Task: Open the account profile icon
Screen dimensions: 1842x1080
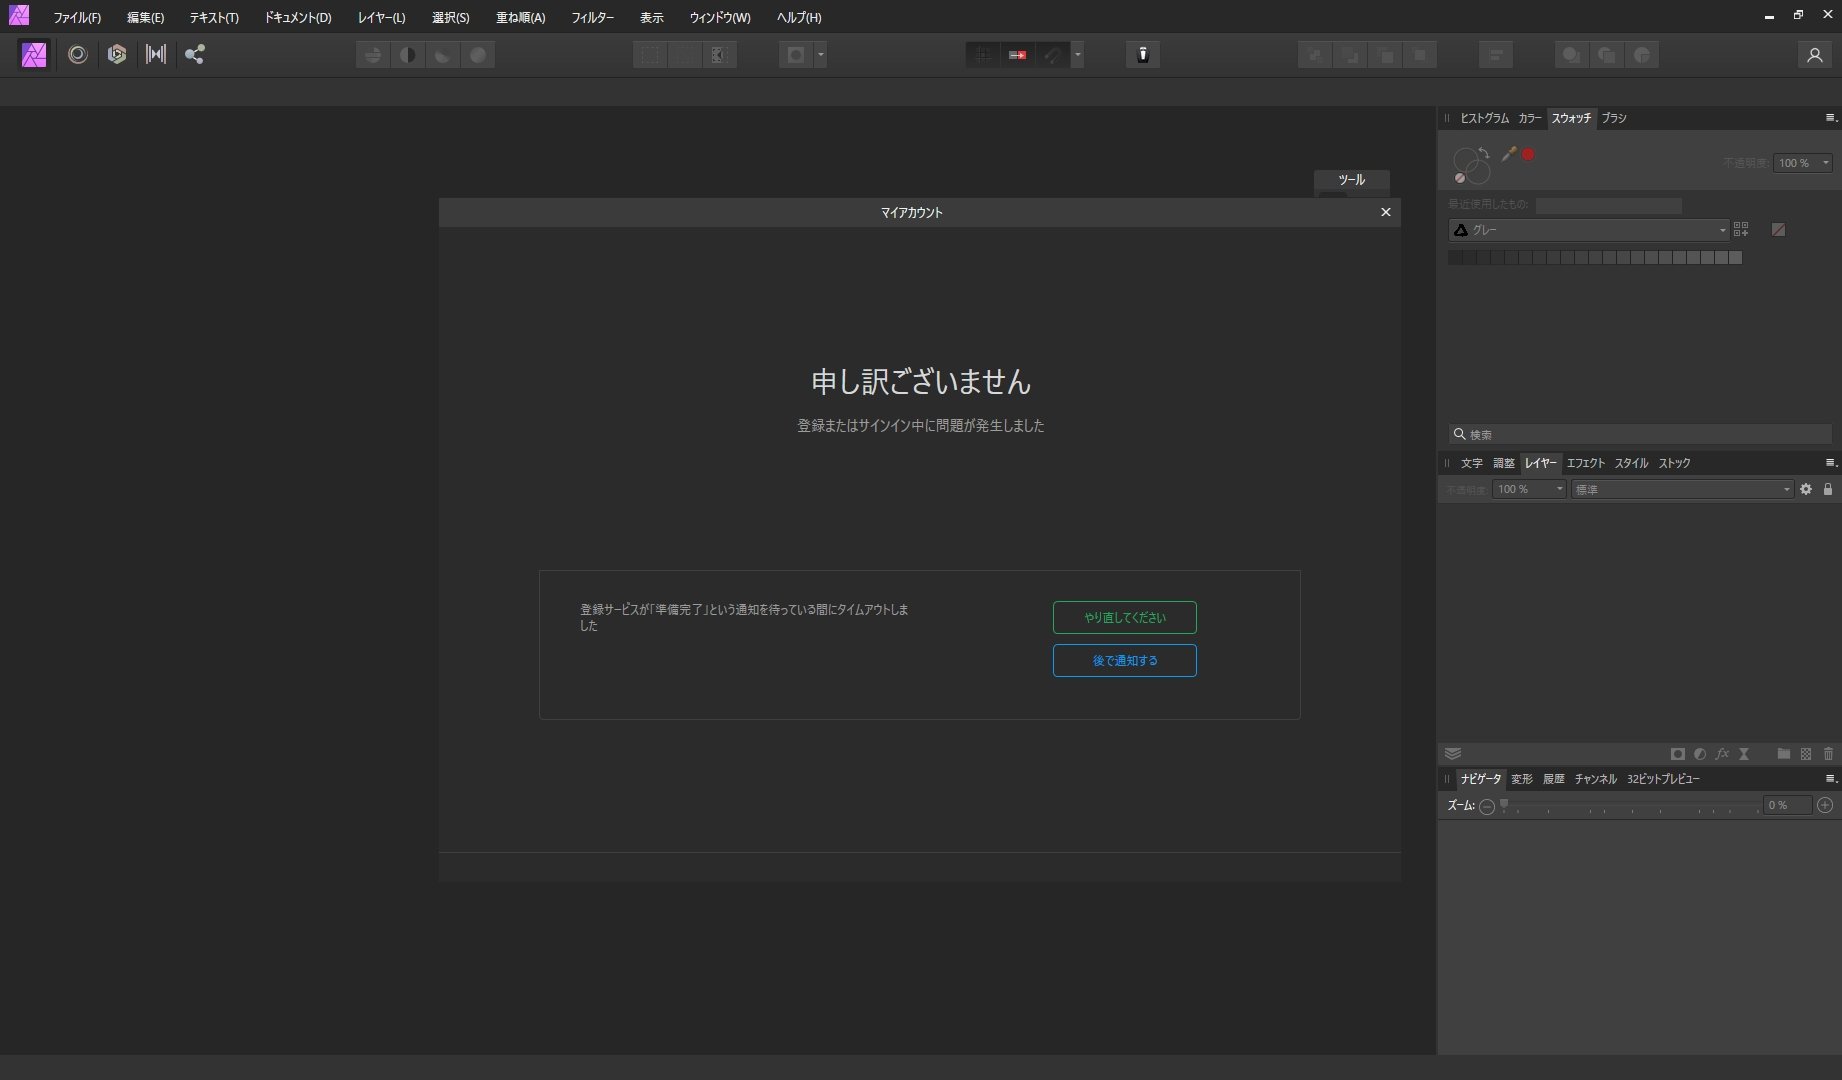Action: [1814, 55]
